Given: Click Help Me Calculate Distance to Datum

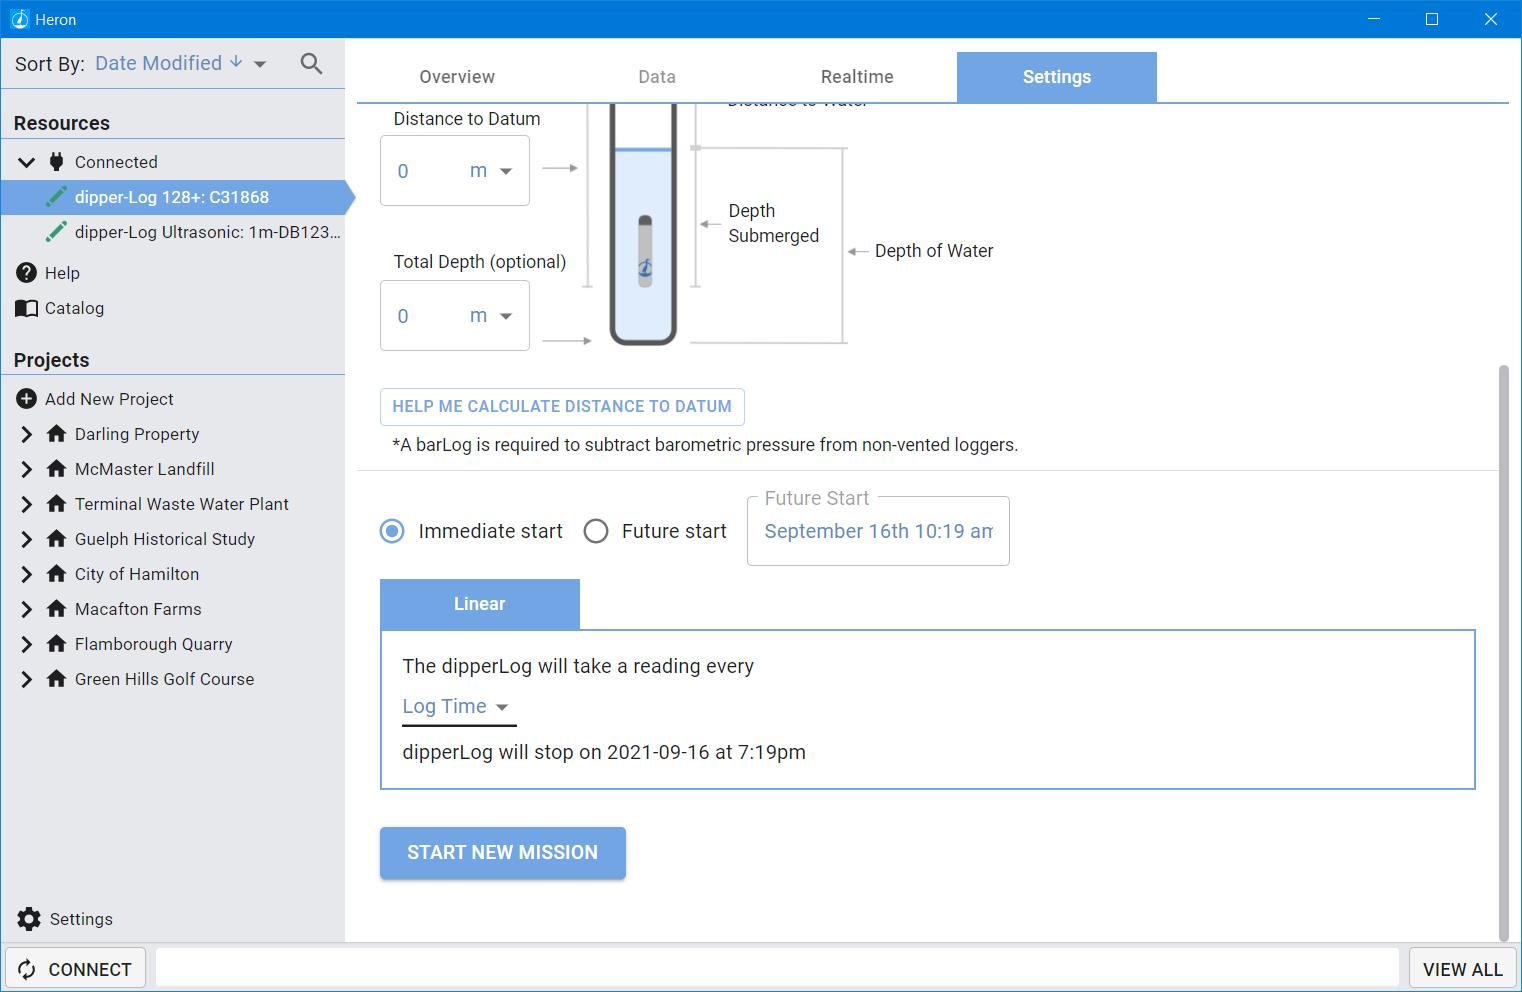Looking at the screenshot, I should click(562, 406).
